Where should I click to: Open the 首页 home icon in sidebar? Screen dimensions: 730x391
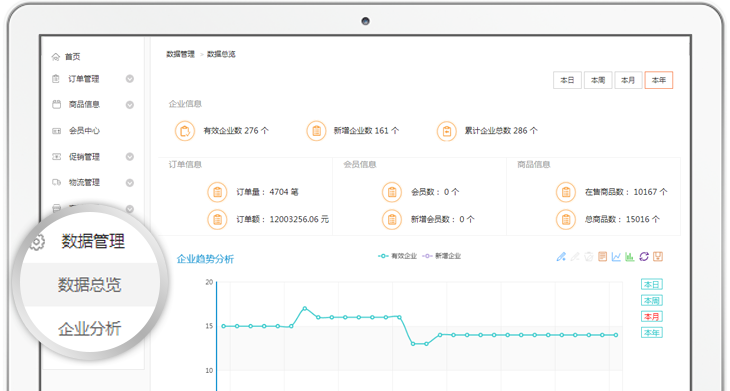point(56,57)
